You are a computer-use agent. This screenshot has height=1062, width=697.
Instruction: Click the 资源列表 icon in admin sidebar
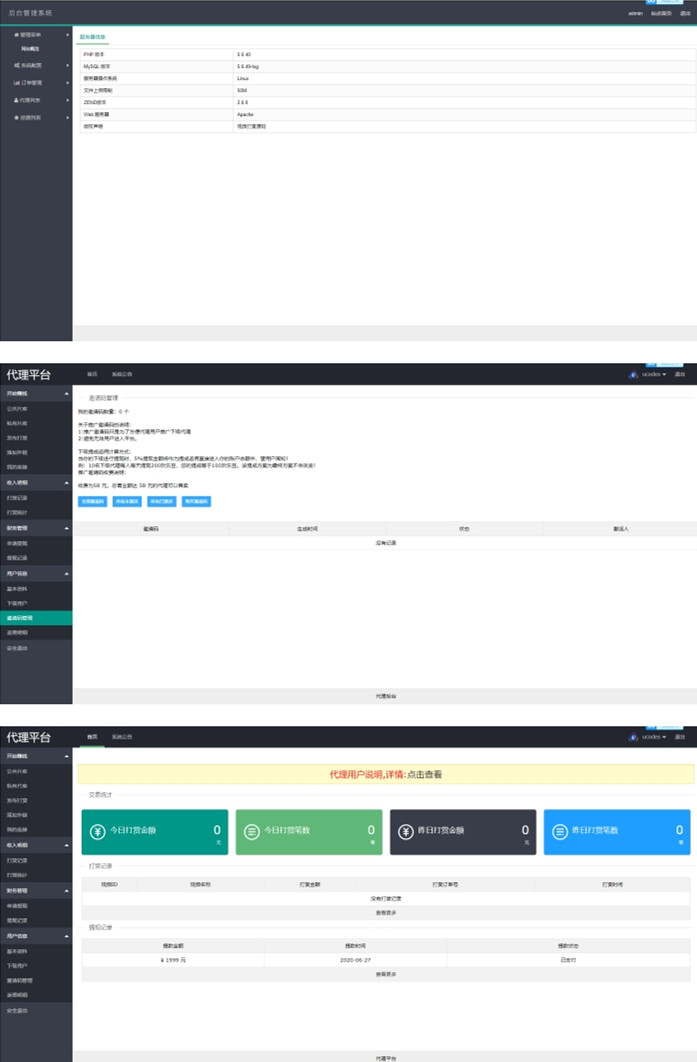(16, 117)
